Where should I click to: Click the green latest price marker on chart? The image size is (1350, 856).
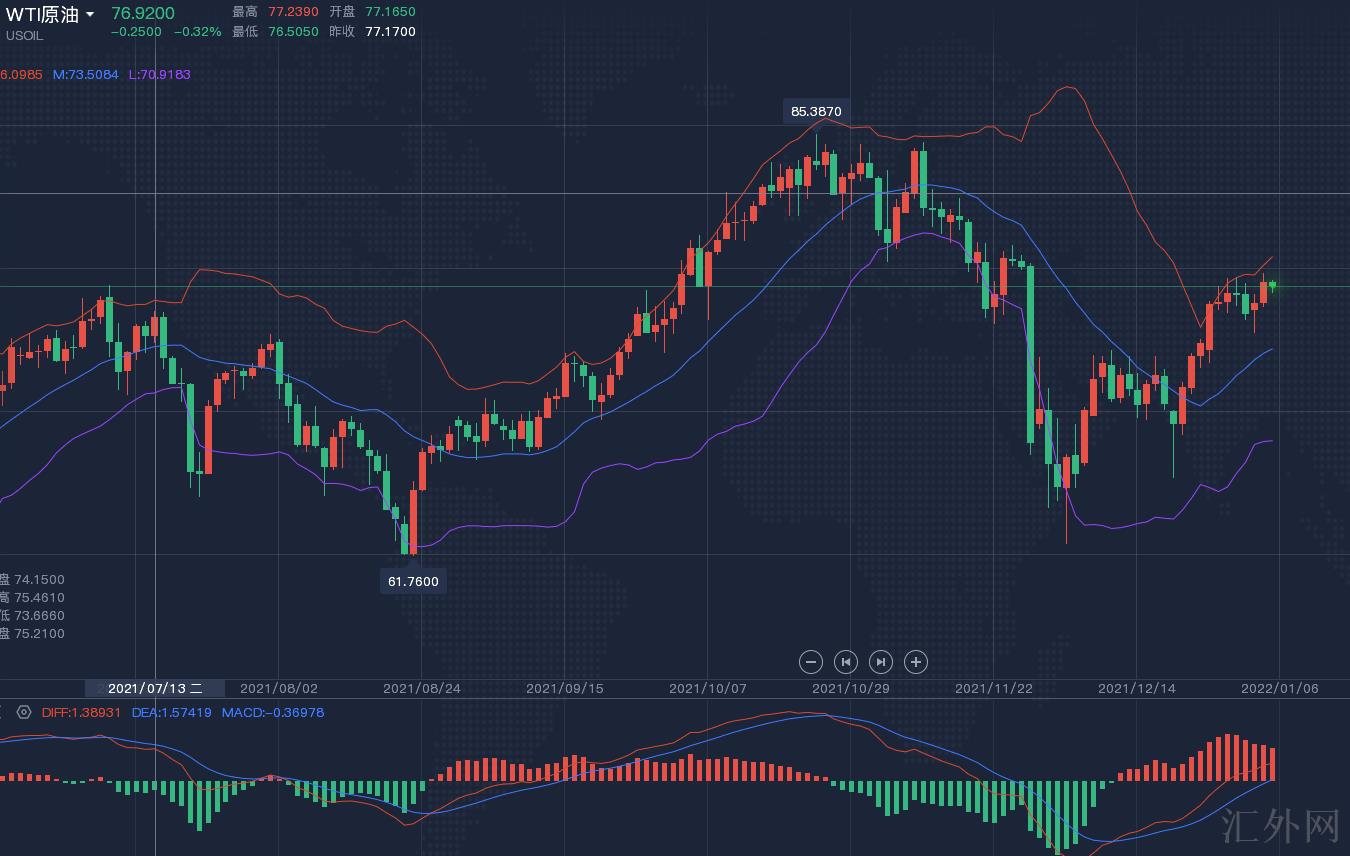tap(1272, 286)
